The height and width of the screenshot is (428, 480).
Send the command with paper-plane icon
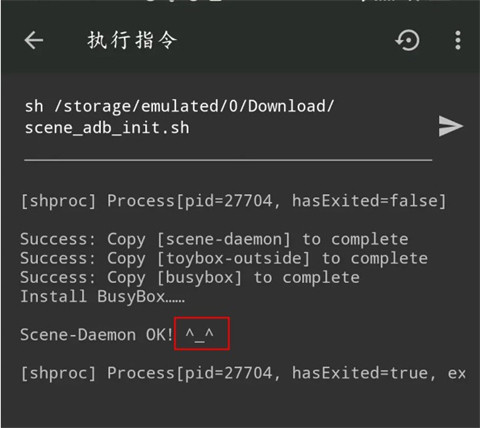pos(451,126)
